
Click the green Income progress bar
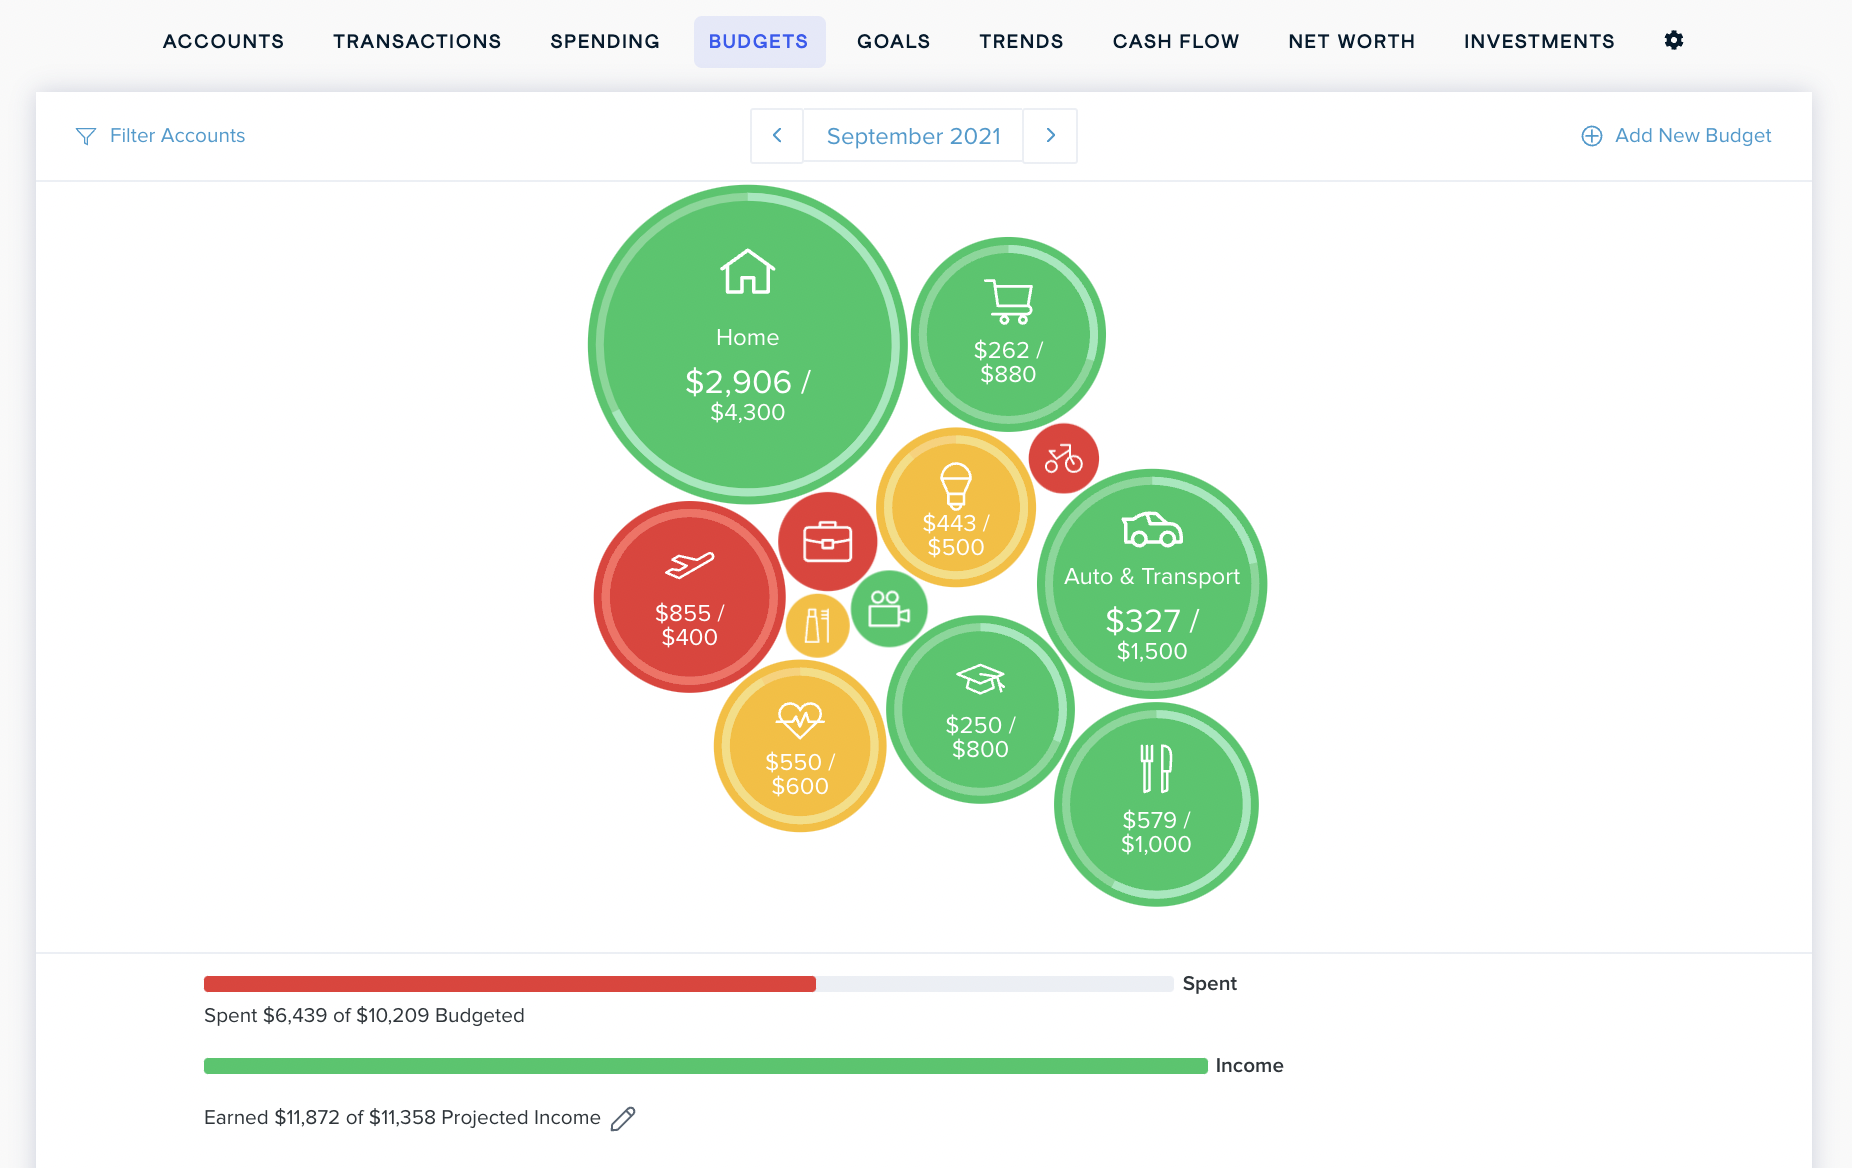[705, 1066]
